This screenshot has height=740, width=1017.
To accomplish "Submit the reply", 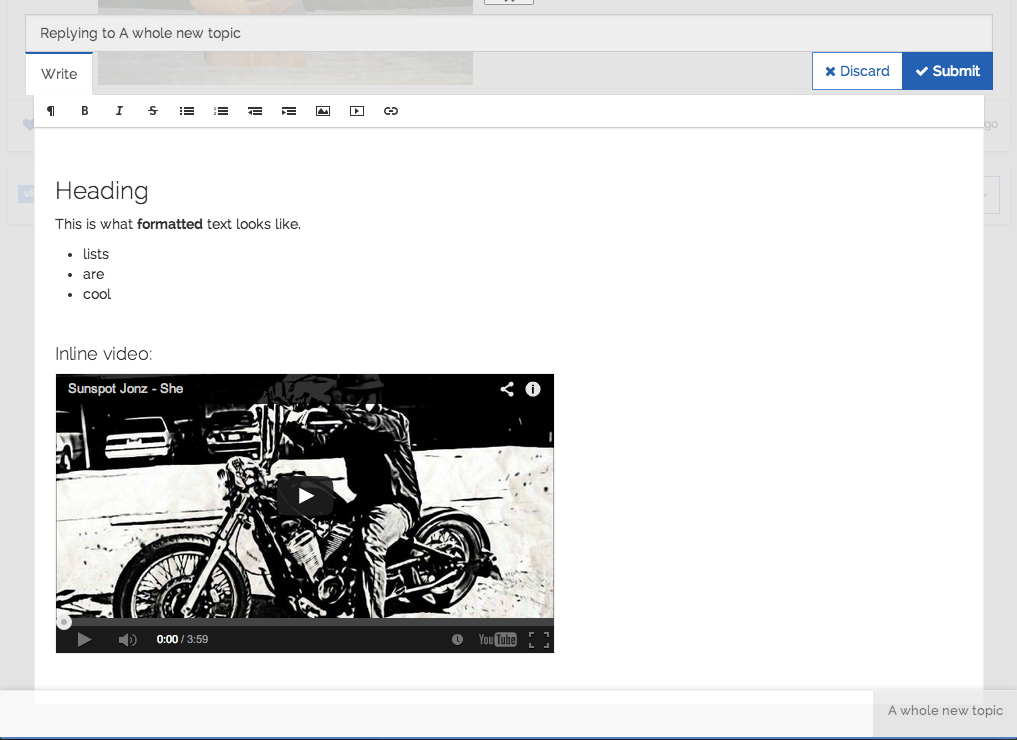I will pos(947,71).
